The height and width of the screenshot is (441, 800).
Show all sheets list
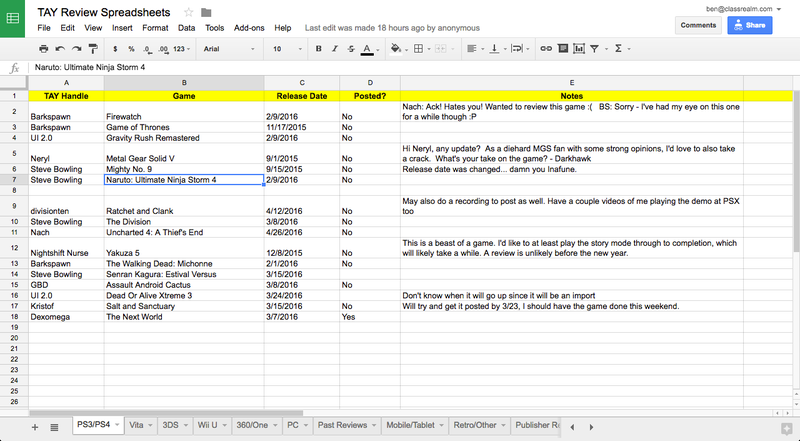54,427
